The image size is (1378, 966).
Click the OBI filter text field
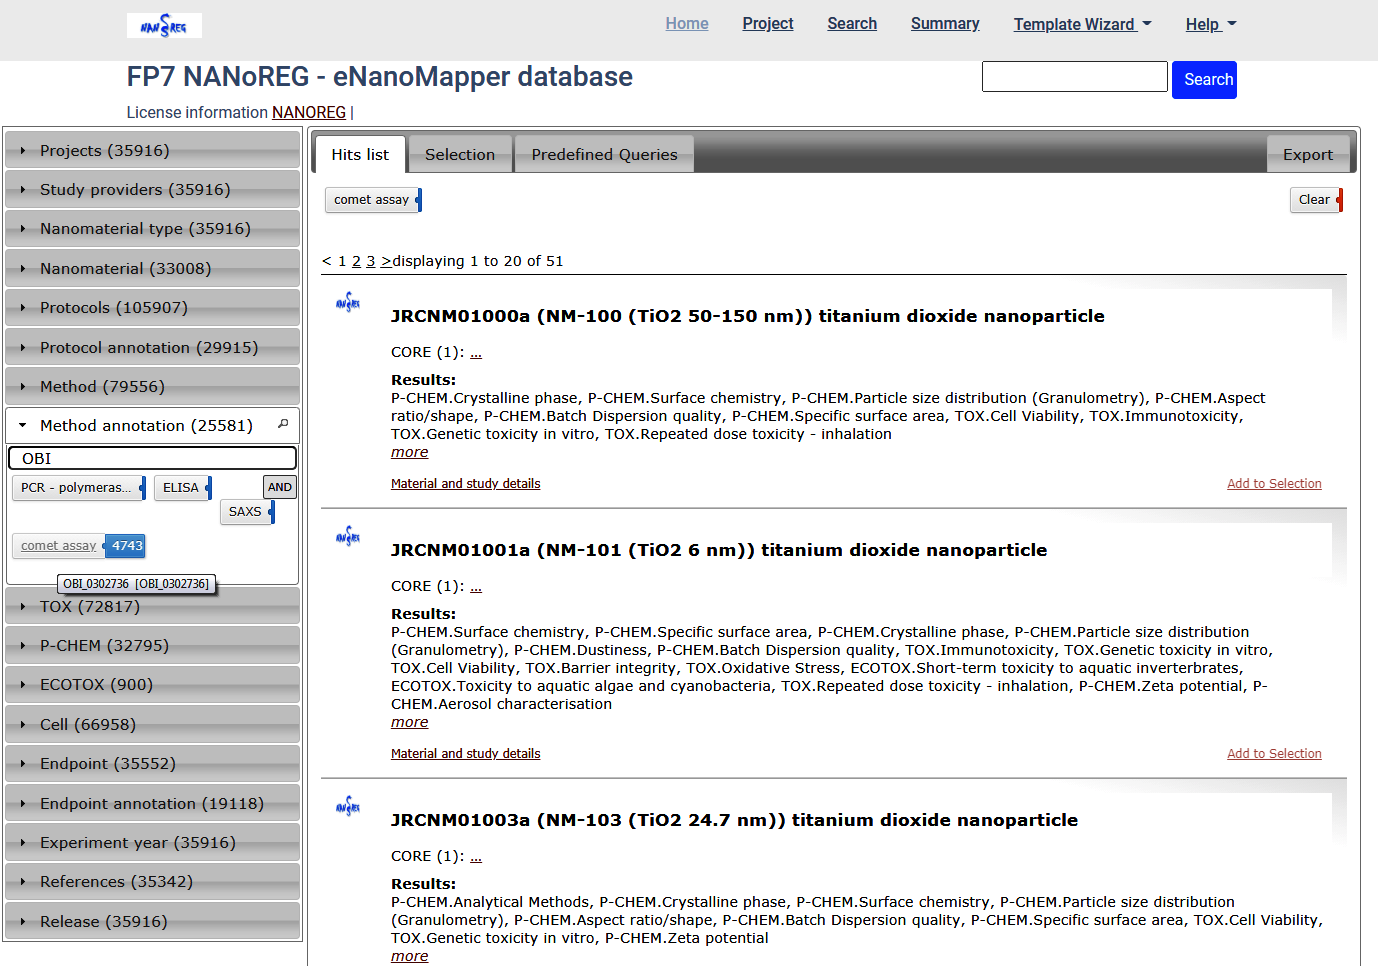(x=152, y=458)
